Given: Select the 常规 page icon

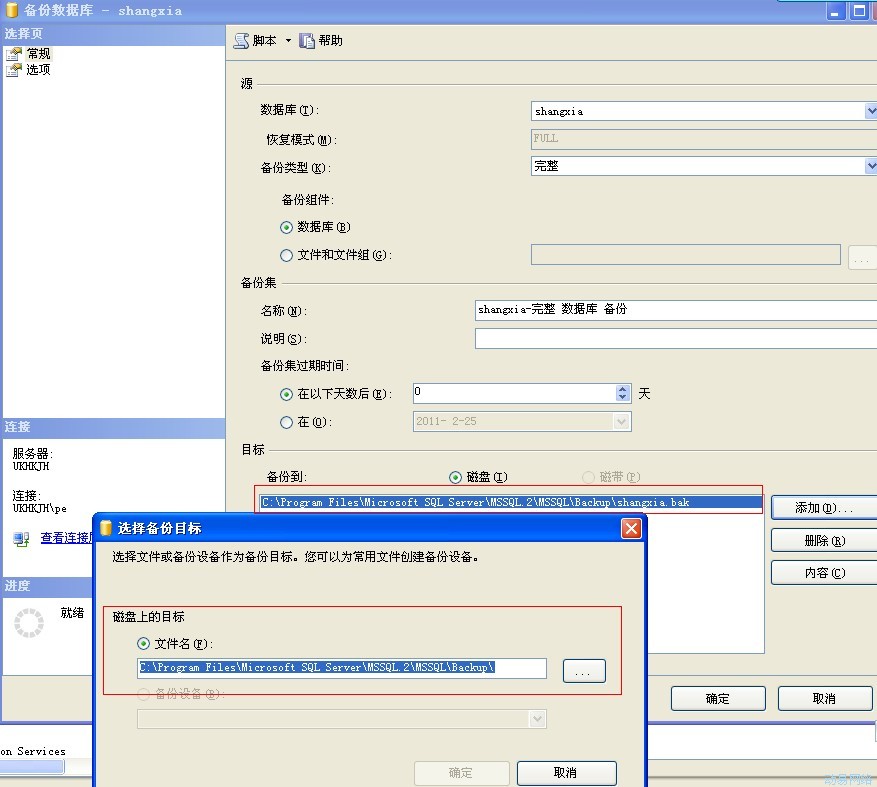Looking at the screenshot, I should (13, 54).
